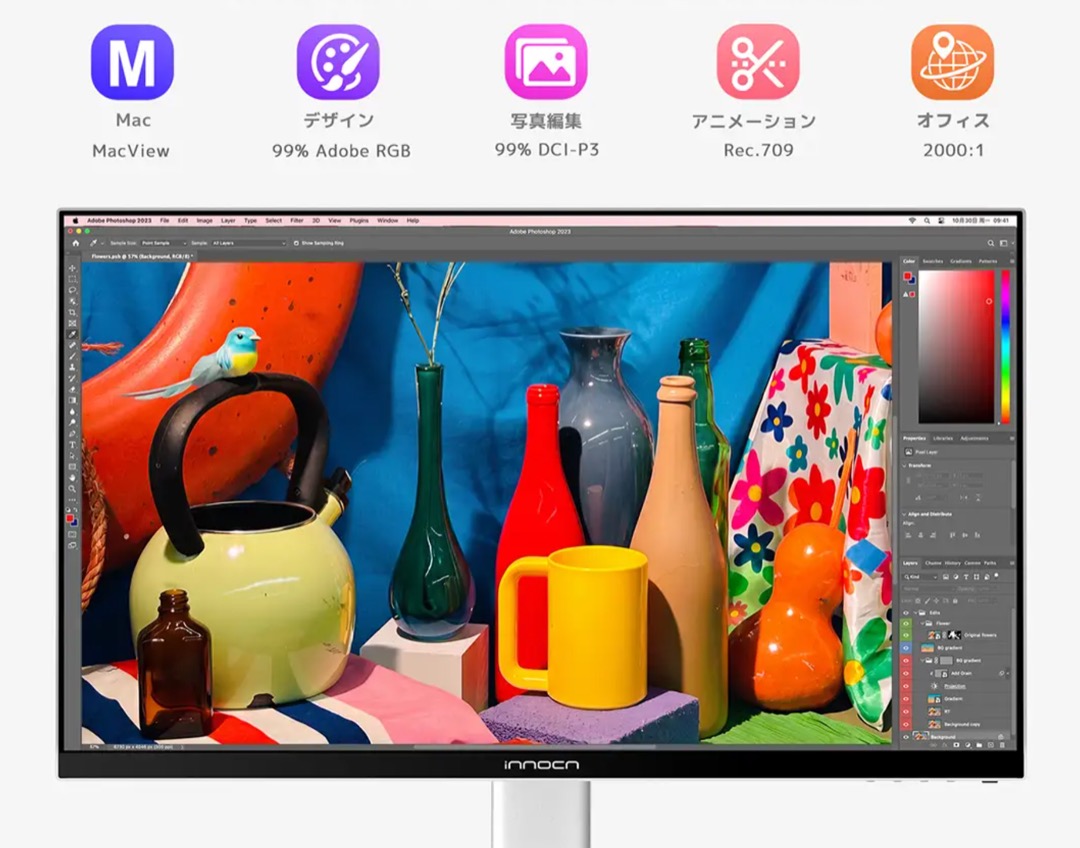Viewport: 1080px width, 848px height.
Task: Select the Gradient tool
Action: (72, 401)
